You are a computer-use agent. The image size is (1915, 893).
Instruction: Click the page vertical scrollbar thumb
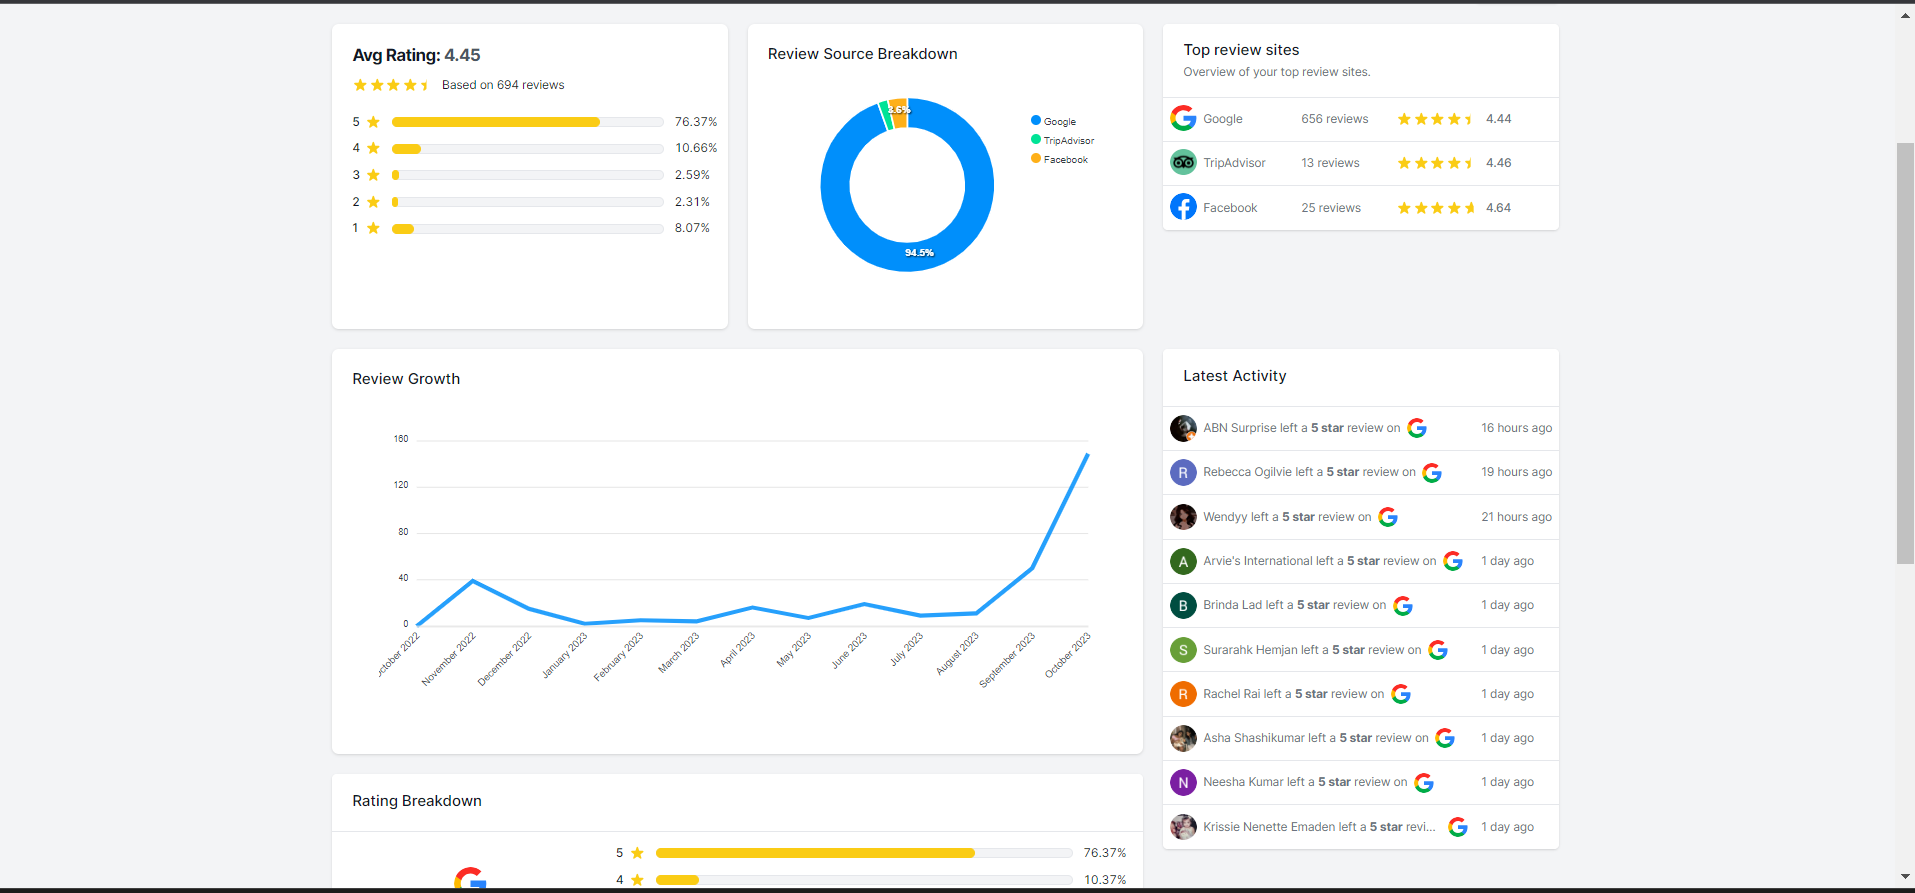[1905, 352]
